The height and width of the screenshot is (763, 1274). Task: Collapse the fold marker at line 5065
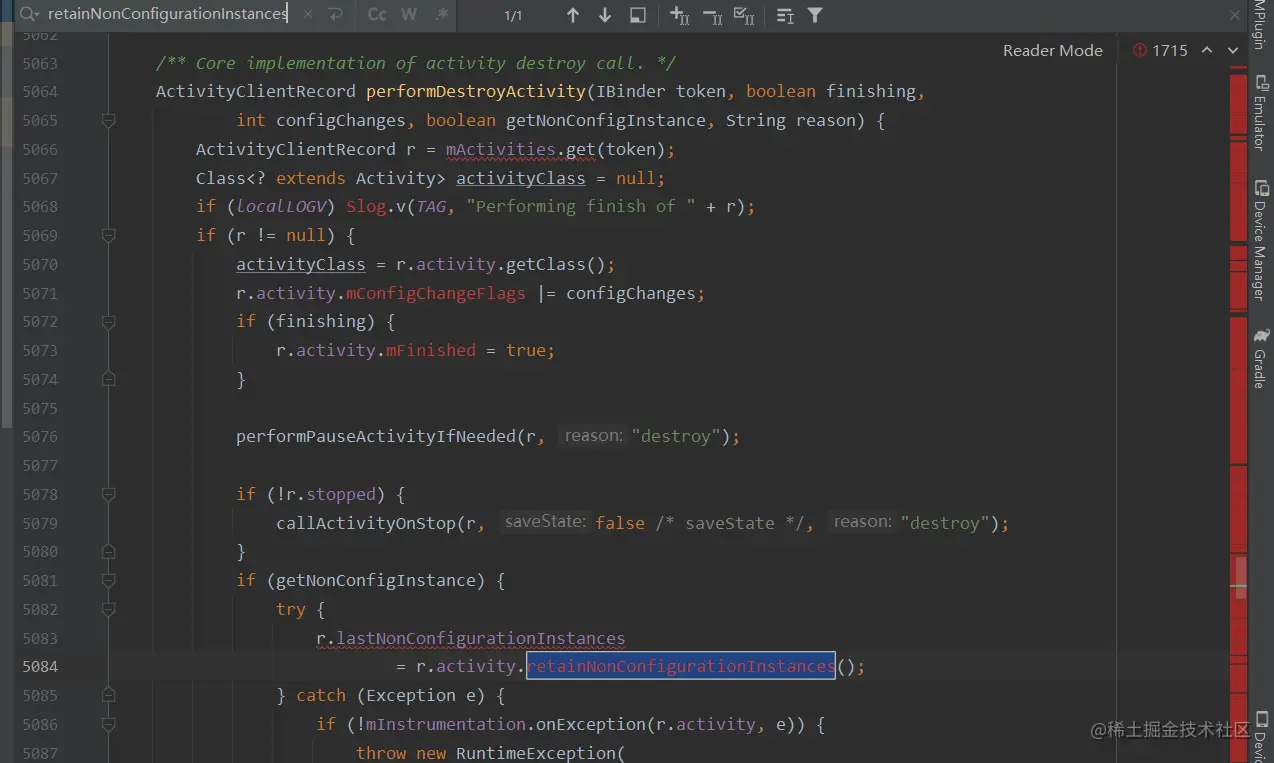(x=108, y=120)
